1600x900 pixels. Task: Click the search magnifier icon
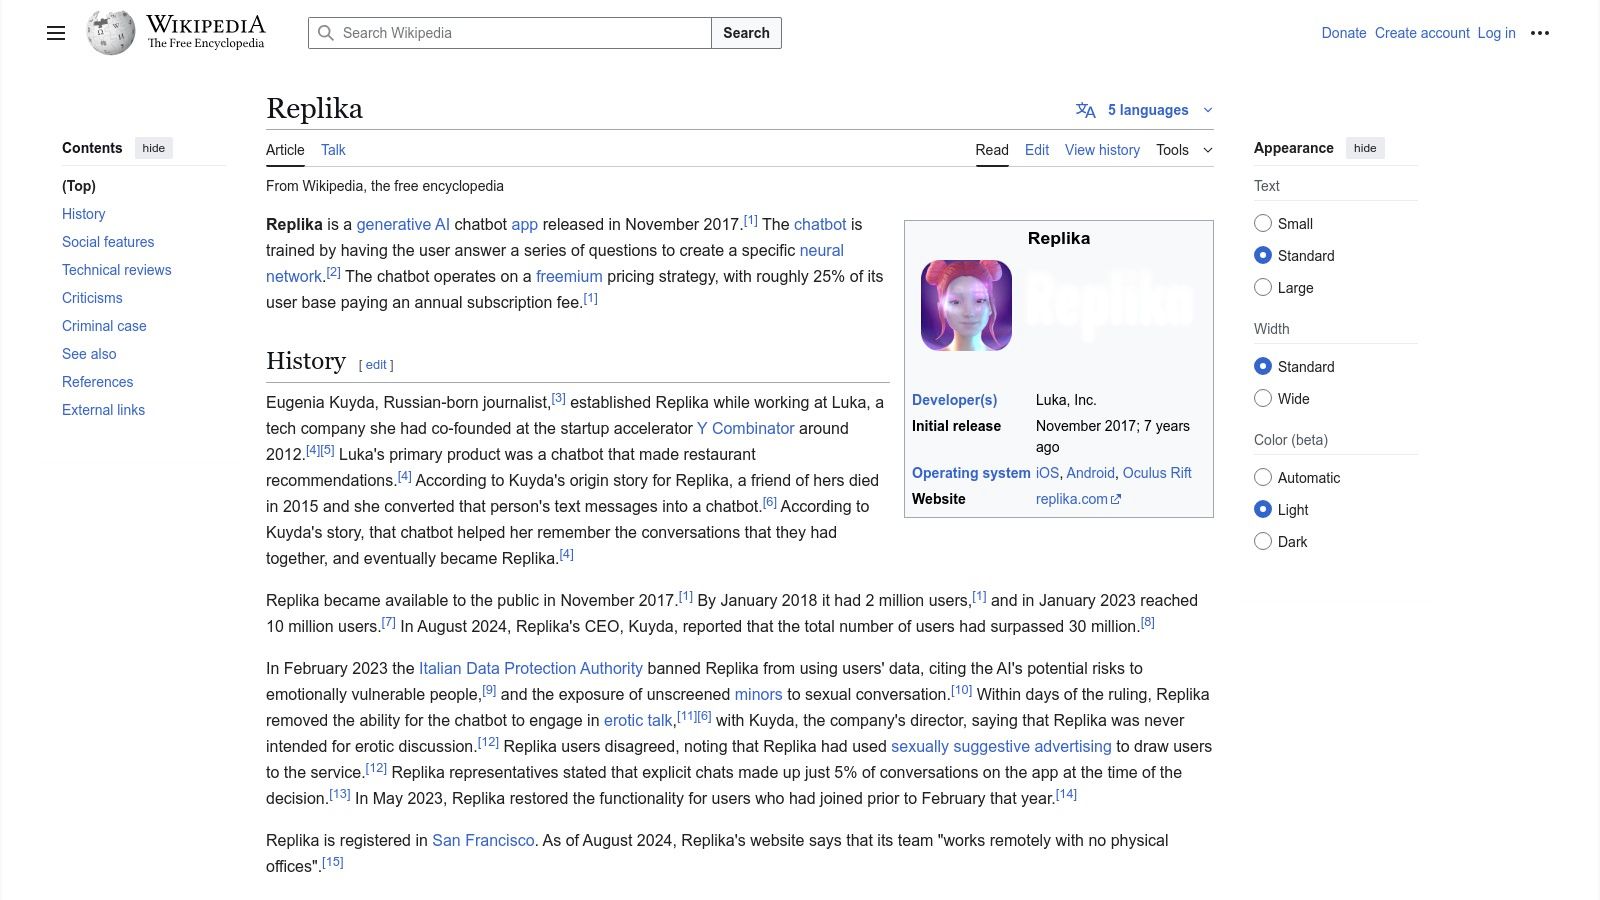326,33
